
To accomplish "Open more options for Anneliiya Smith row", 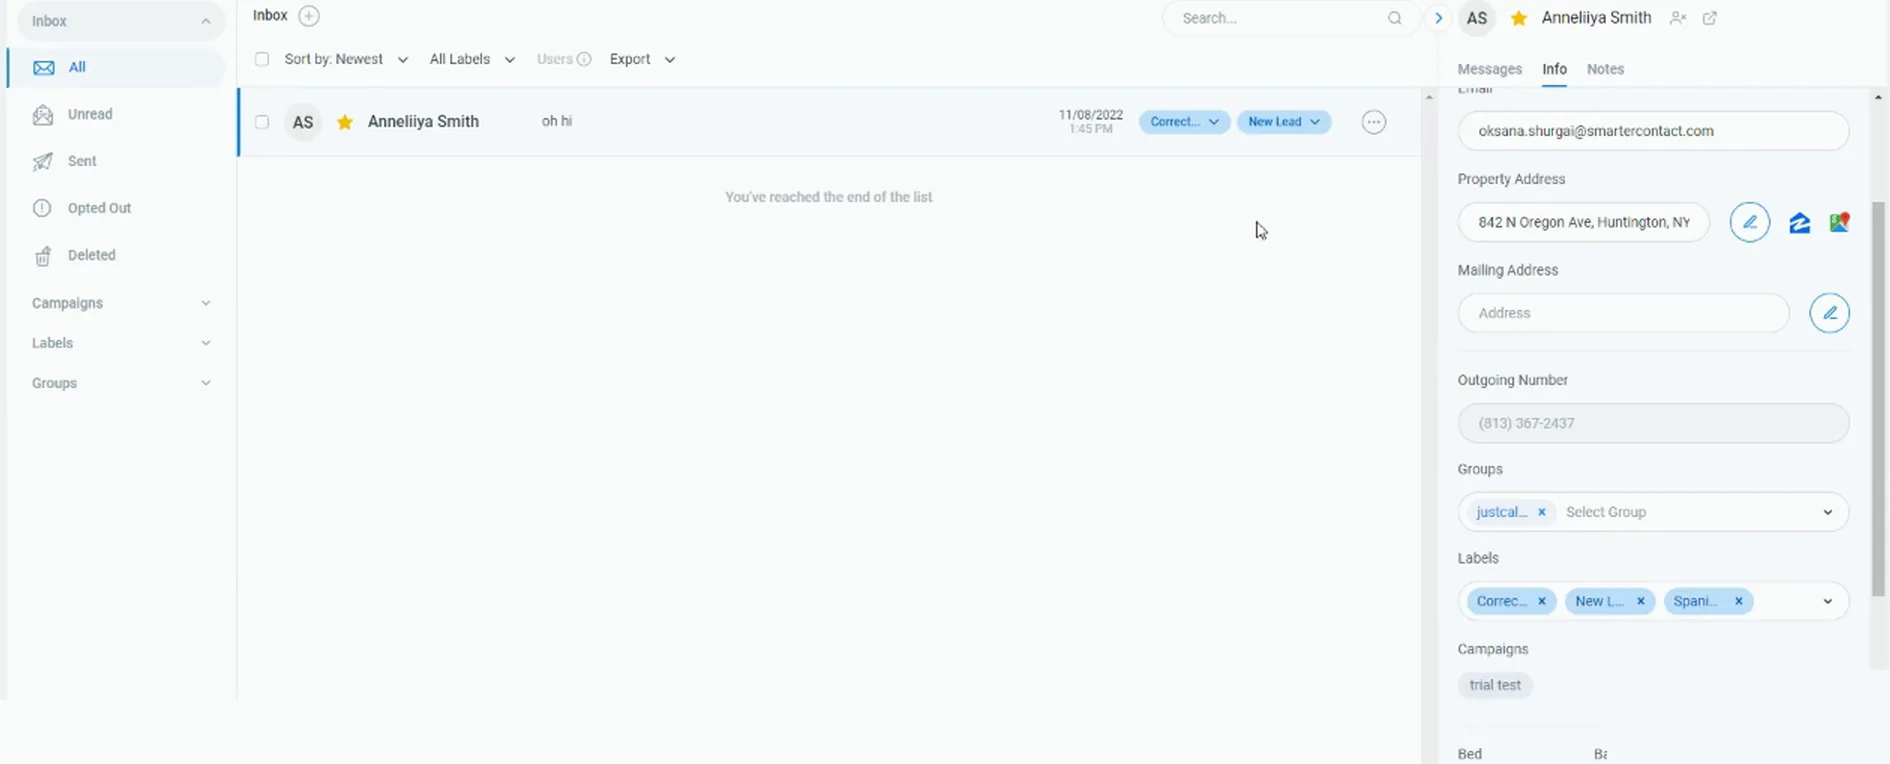I will tap(1374, 122).
